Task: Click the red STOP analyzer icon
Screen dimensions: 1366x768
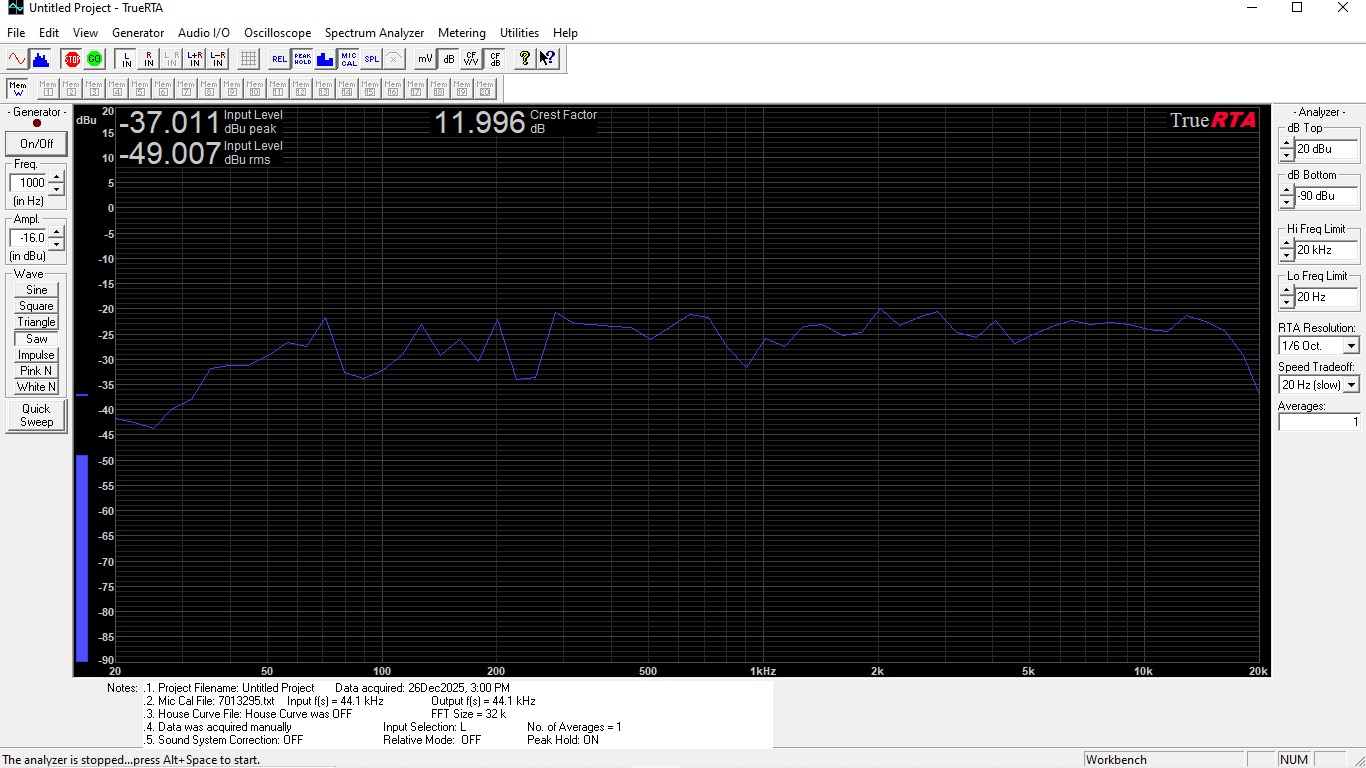Action: coord(71,59)
